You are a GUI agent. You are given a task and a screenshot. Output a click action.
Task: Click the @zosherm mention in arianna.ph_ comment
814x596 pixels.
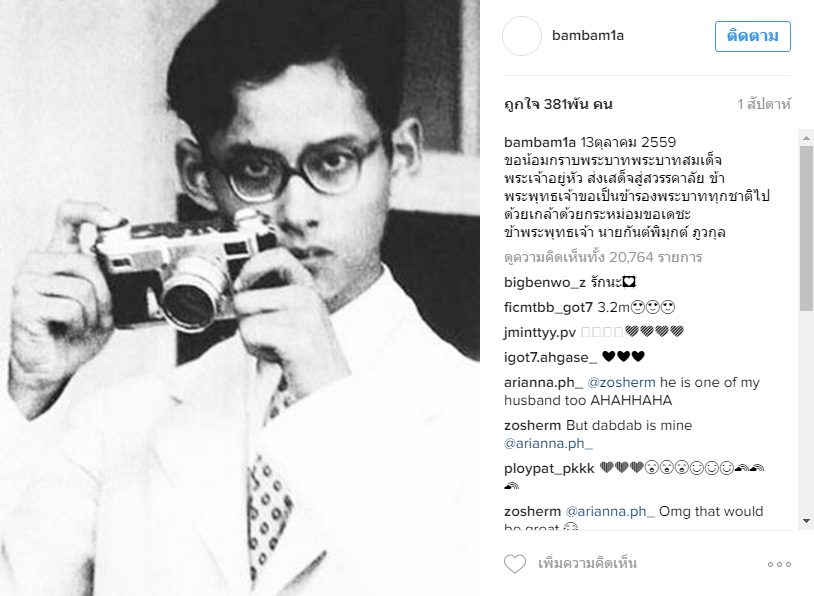pos(621,383)
